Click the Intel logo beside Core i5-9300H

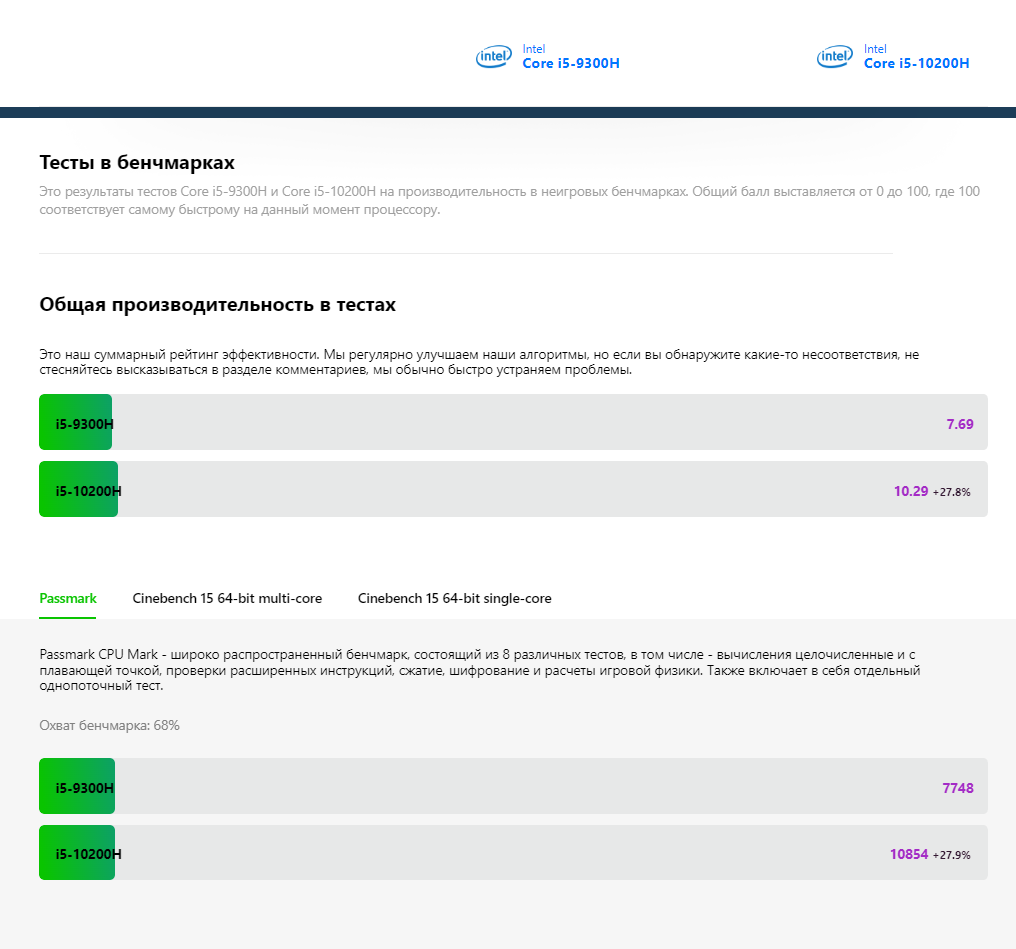pyautogui.click(x=494, y=57)
